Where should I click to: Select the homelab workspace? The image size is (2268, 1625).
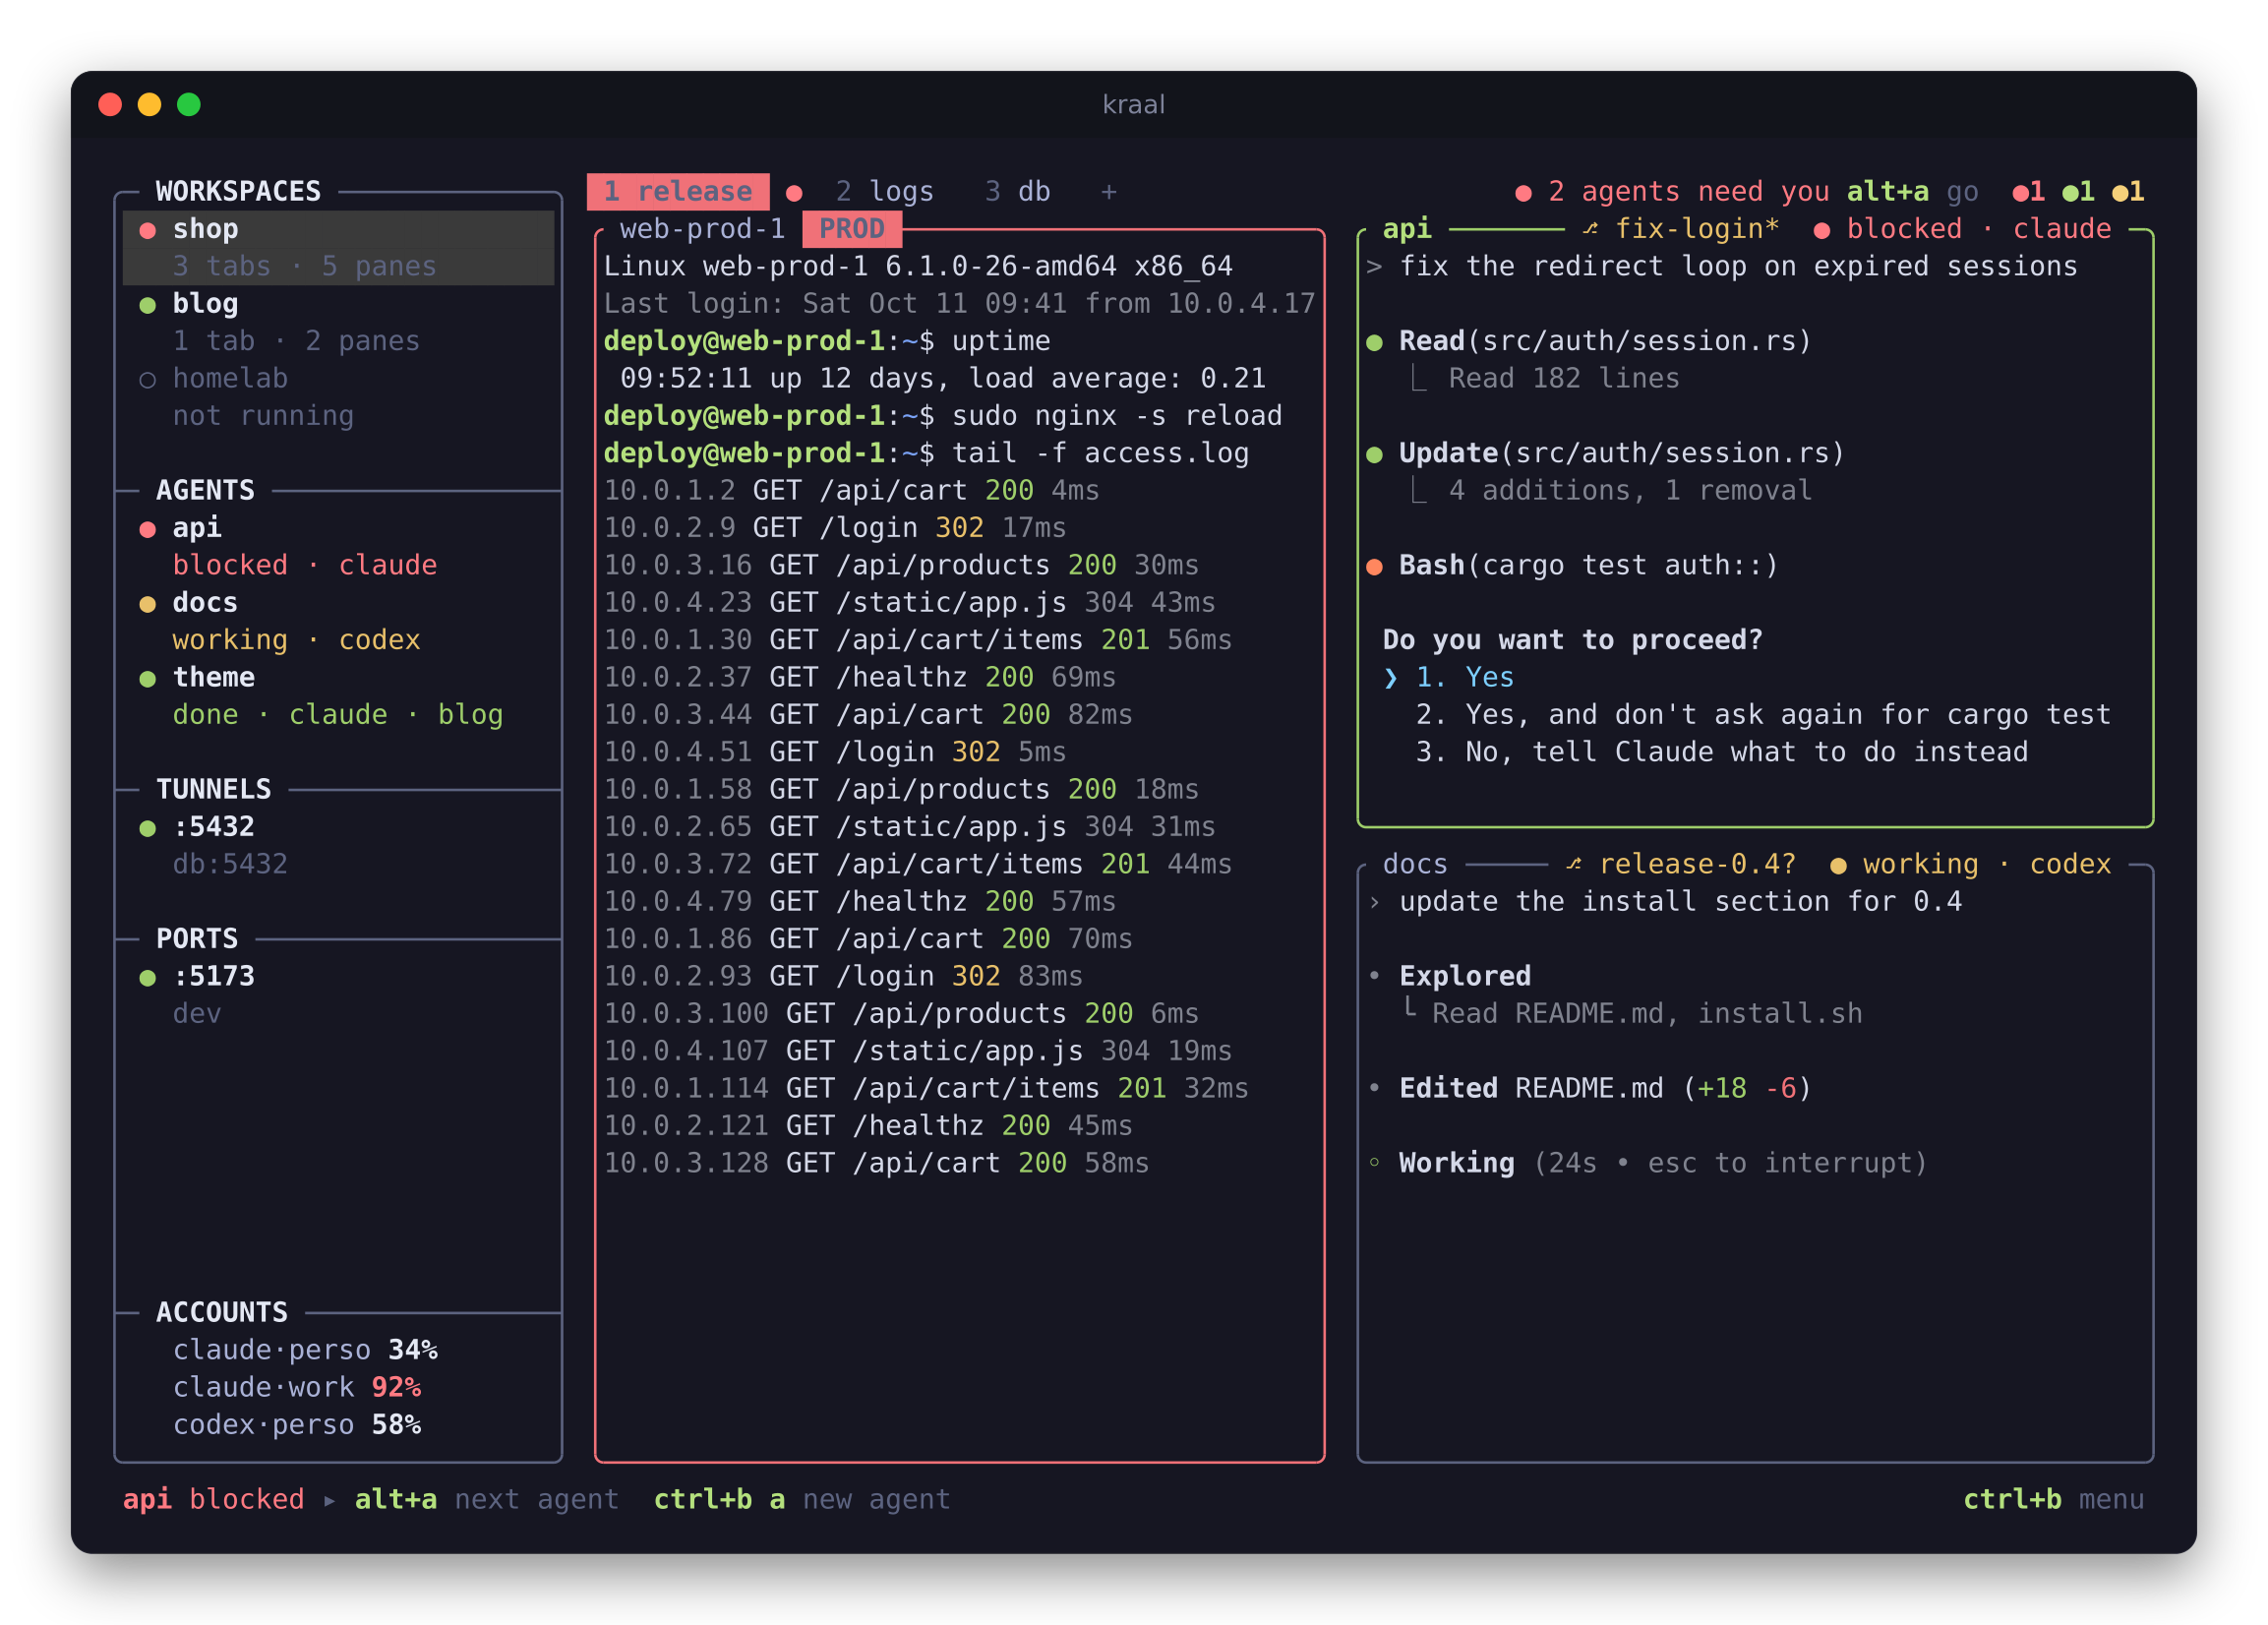(338, 397)
